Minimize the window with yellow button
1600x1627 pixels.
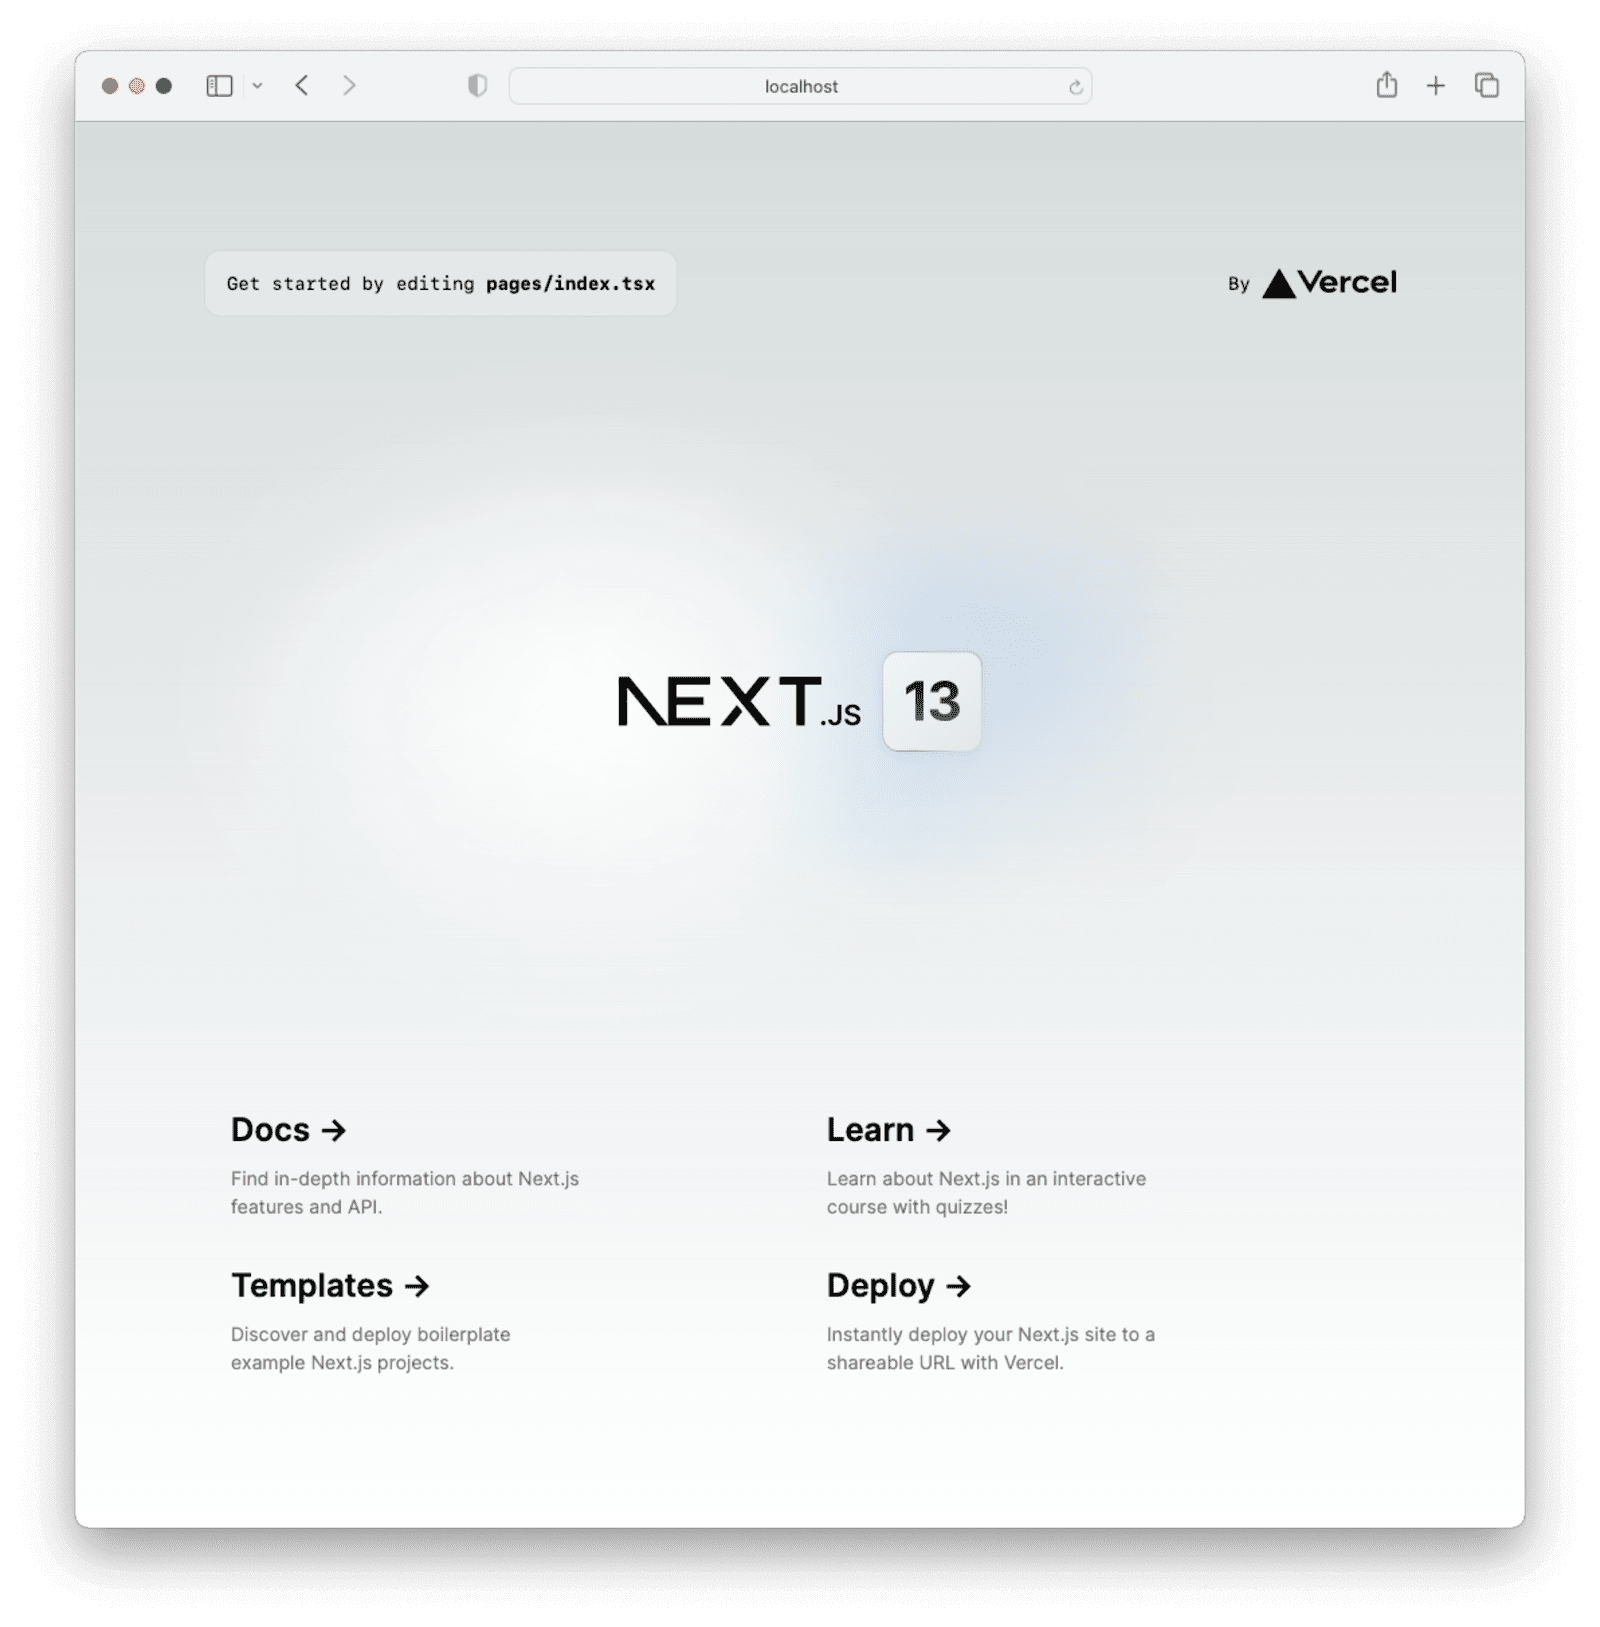[137, 86]
